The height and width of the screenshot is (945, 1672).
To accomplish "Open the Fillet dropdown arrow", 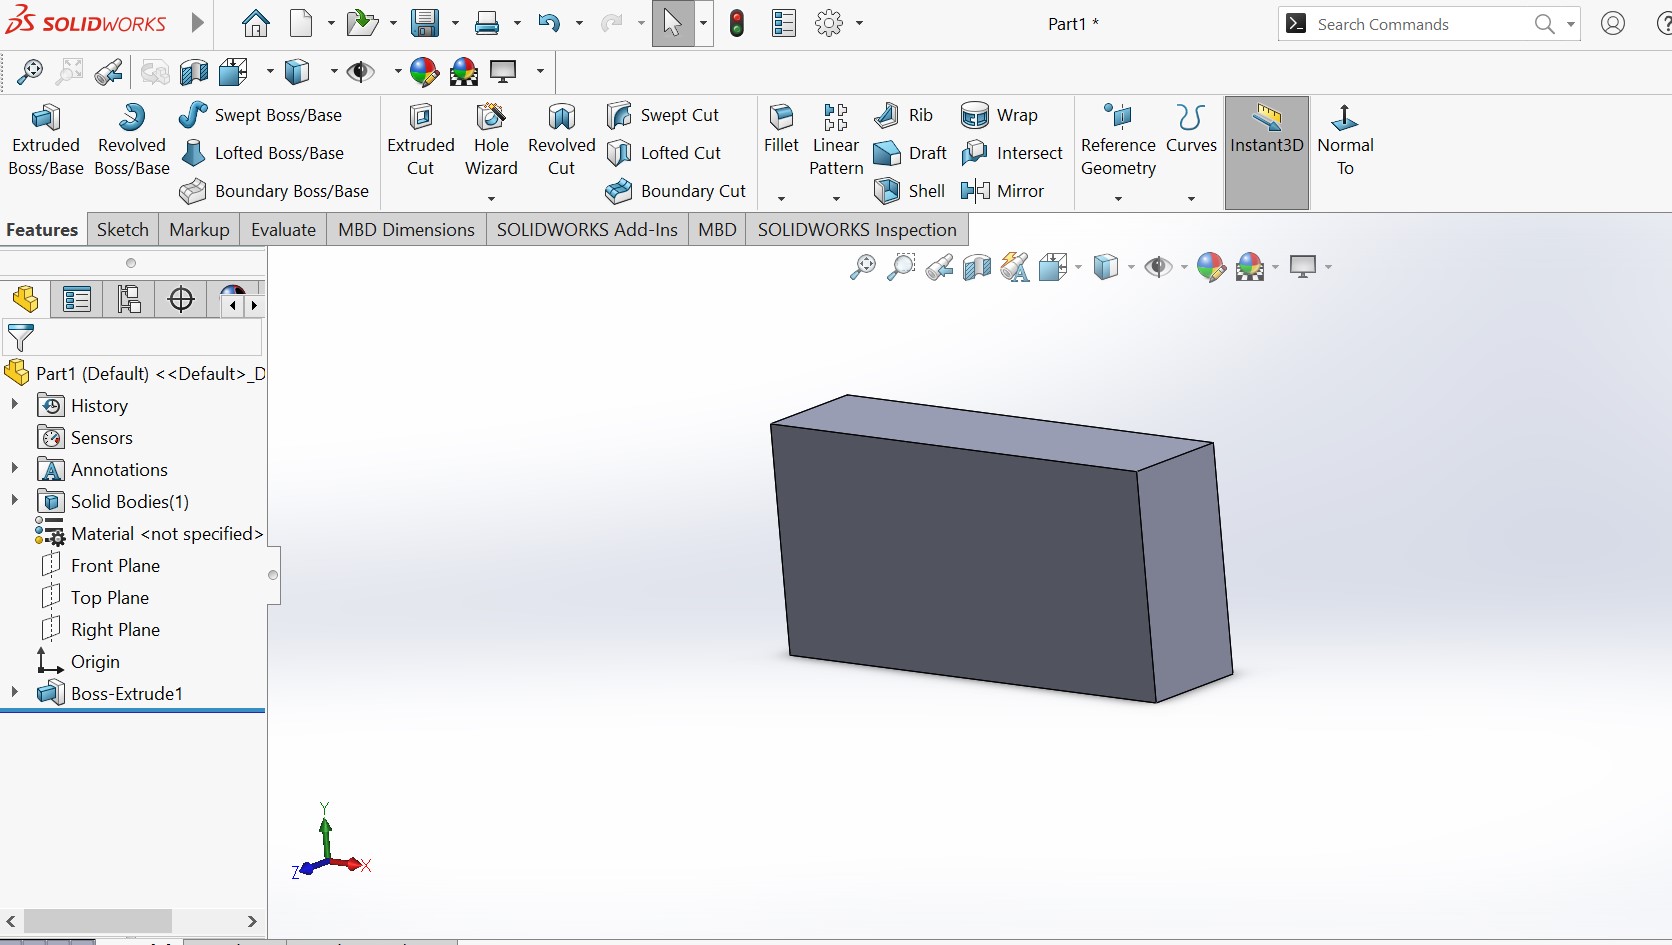I will point(781,198).
